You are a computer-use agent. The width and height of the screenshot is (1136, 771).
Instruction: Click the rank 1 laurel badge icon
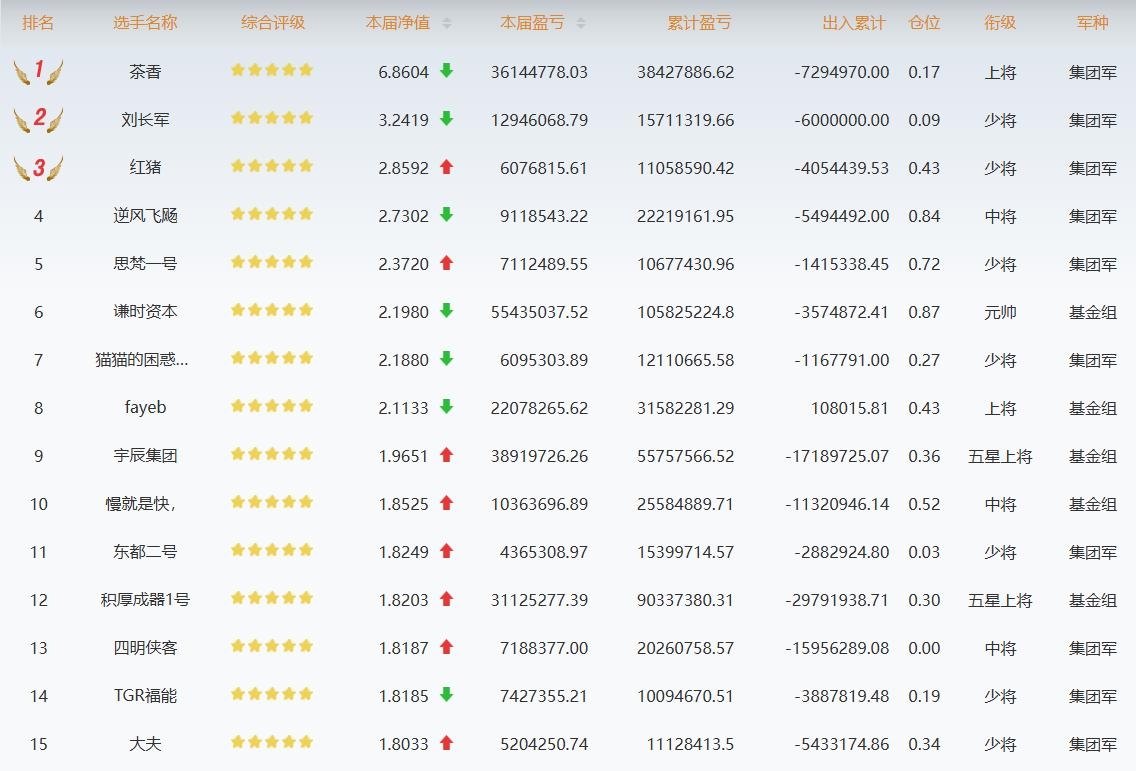[38, 72]
